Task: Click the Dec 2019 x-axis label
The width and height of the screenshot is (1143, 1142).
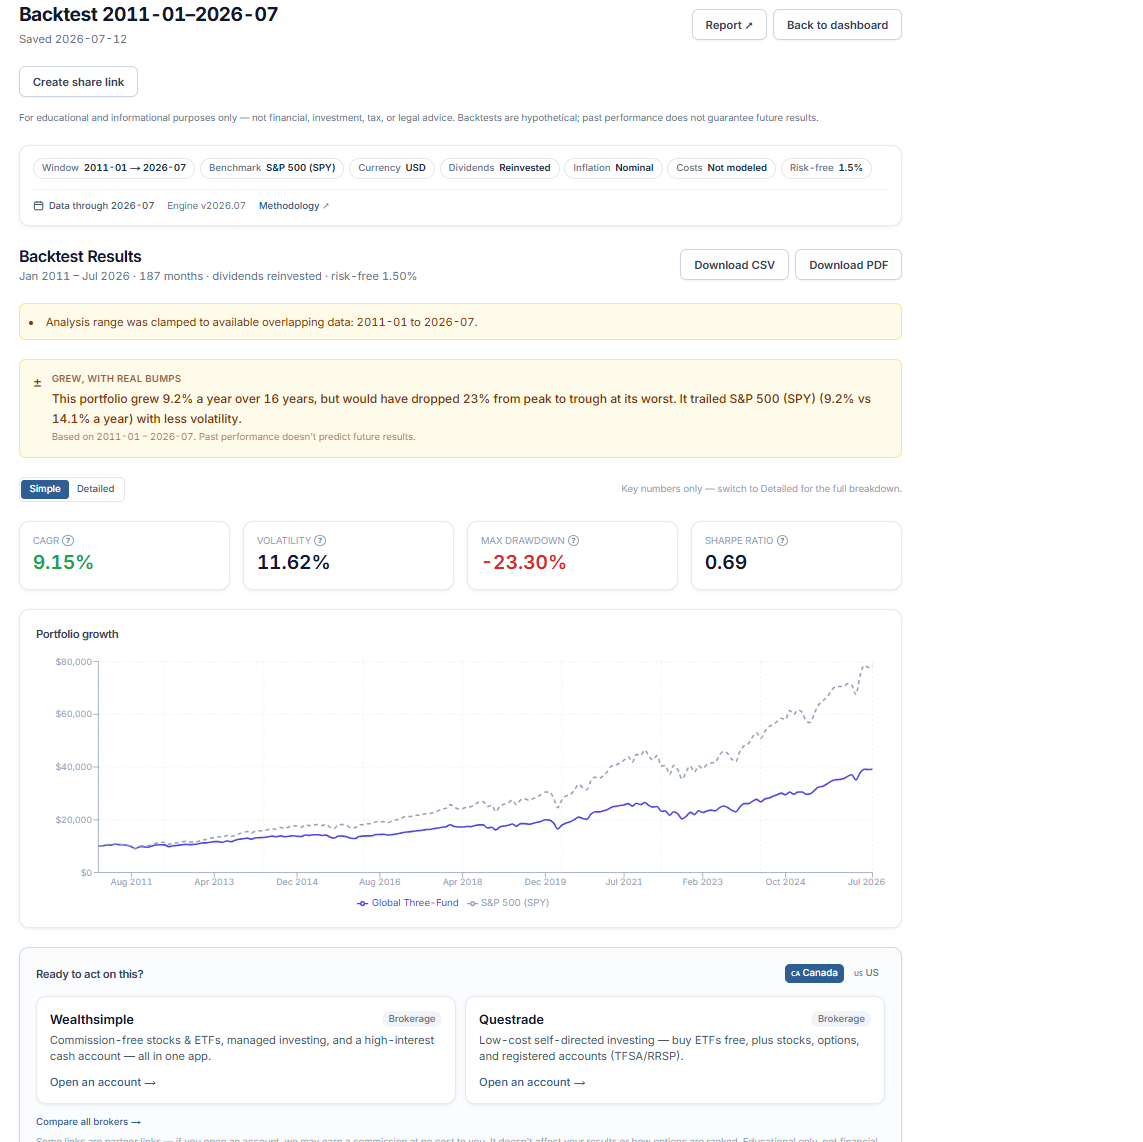Action: pos(545,882)
